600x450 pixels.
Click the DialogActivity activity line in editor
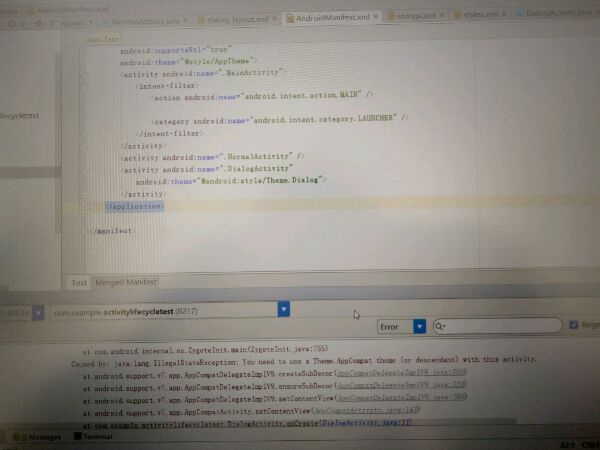207,169
